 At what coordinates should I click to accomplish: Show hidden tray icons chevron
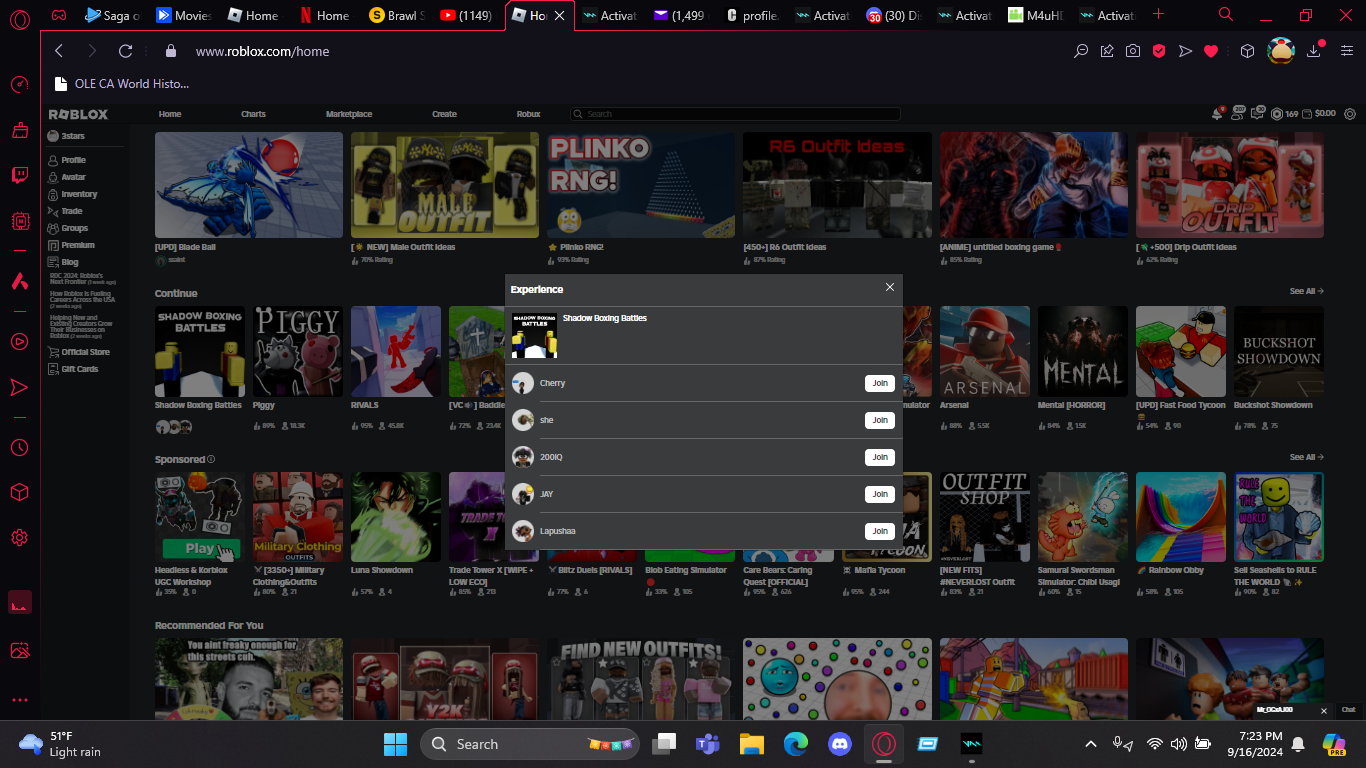click(1090, 744)
